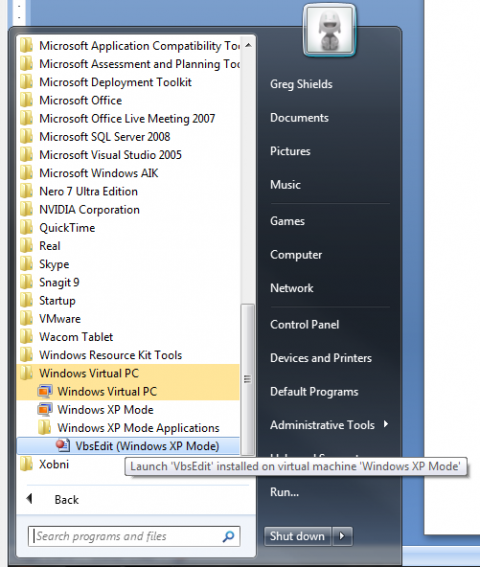Expand Windows Resource Kit Tools folder

pyautogui.click(x=128, y=355)
